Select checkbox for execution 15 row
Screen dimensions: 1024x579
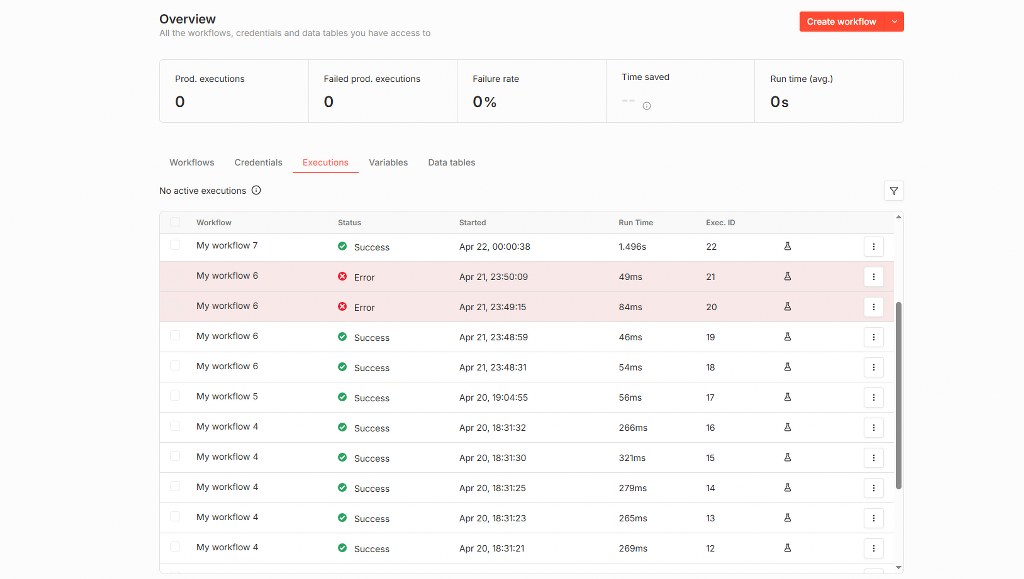point(175,456)
